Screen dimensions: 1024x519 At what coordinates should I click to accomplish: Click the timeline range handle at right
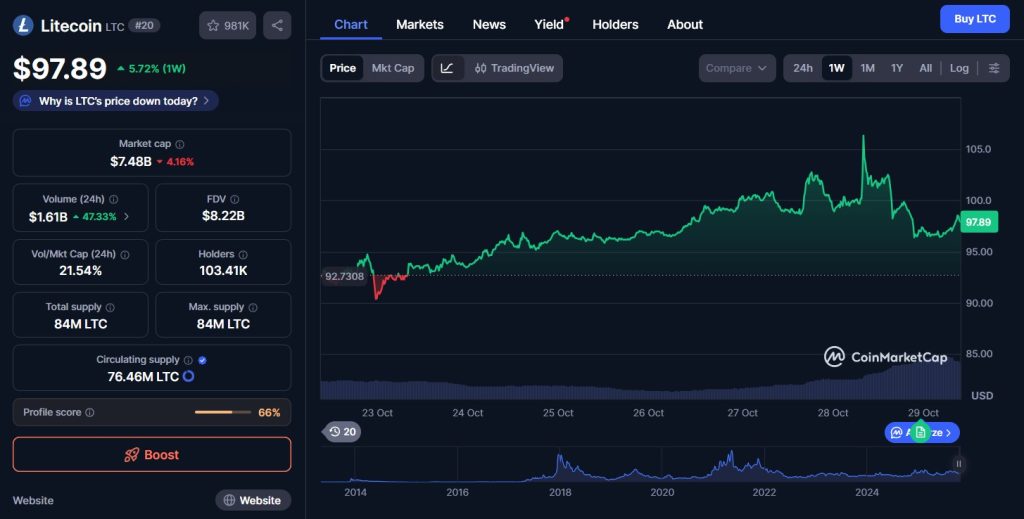point(958,464)
